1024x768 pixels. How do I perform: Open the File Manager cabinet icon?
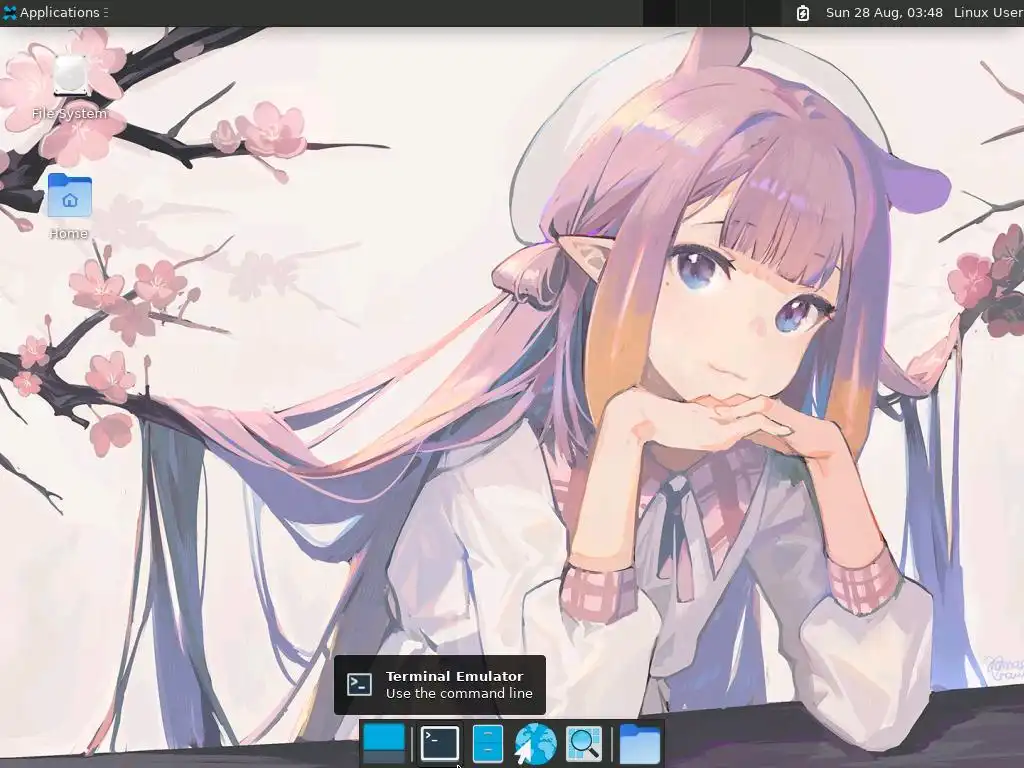click(488, 743)
